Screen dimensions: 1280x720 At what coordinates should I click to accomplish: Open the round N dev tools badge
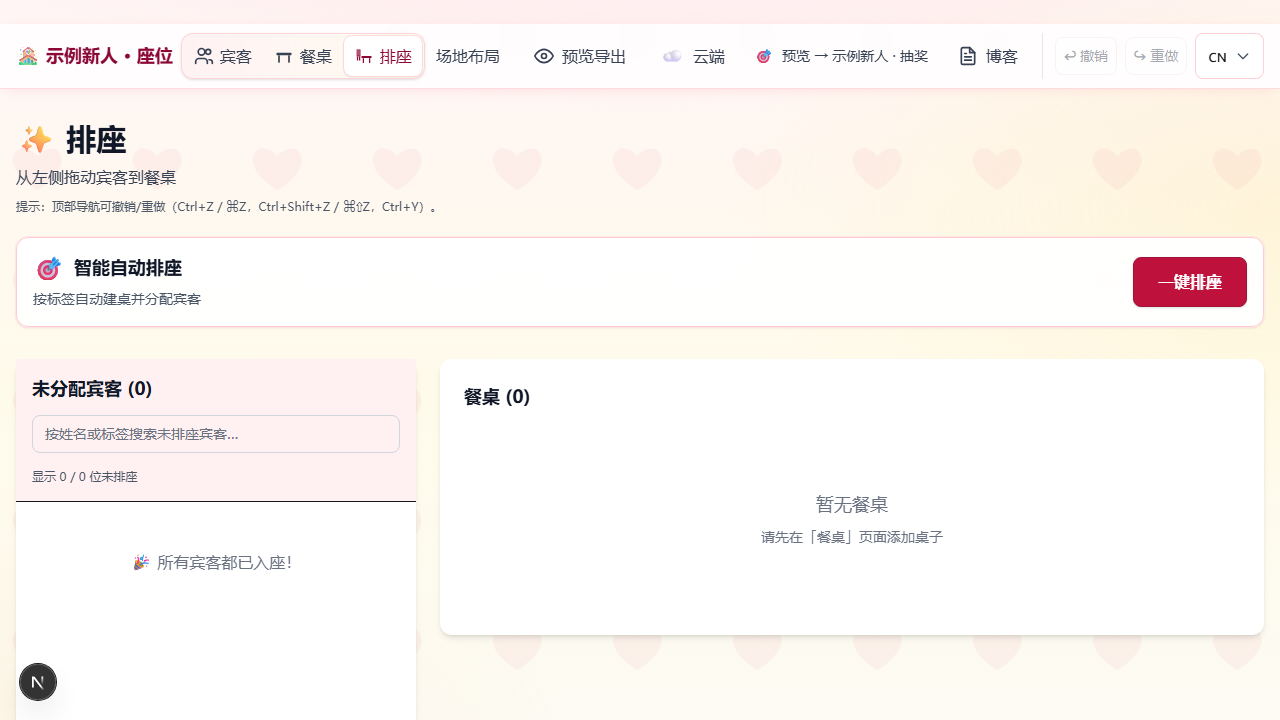tap(38, 682)
